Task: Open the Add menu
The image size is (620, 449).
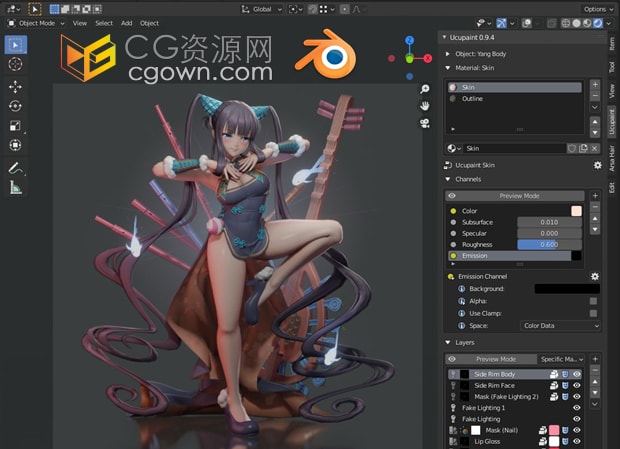Action: pyautogui.click(x=127, y=23)
